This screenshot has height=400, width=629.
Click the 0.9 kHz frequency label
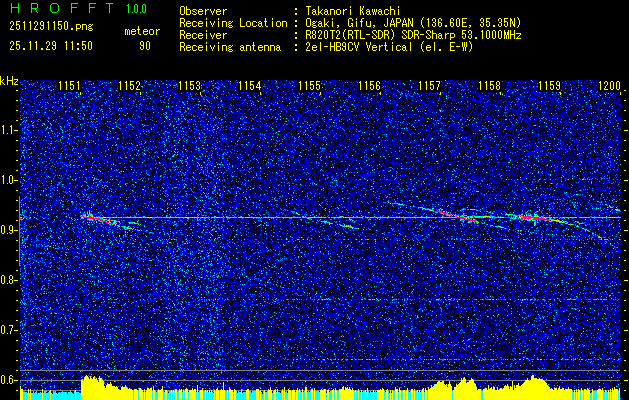click(x=9, y=230)
